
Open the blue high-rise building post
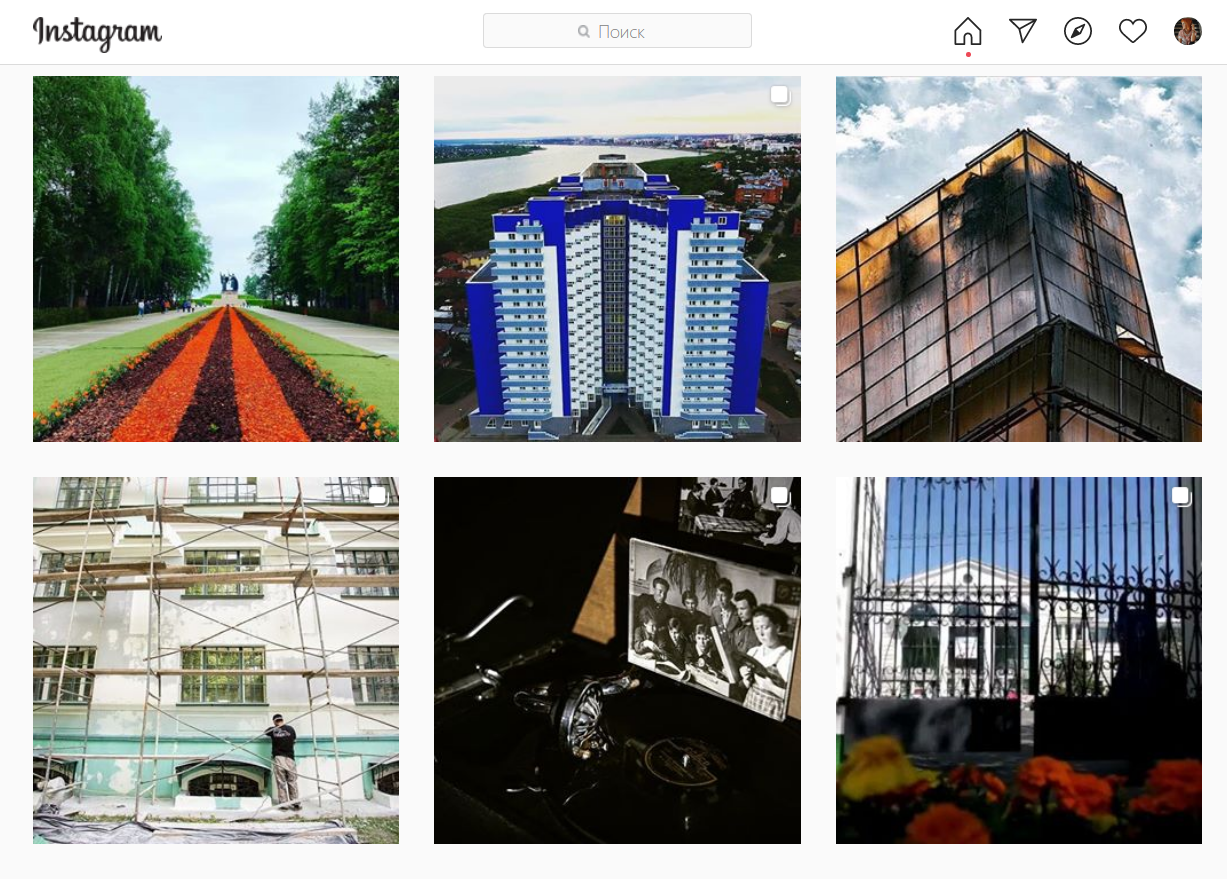coord(617,259)
